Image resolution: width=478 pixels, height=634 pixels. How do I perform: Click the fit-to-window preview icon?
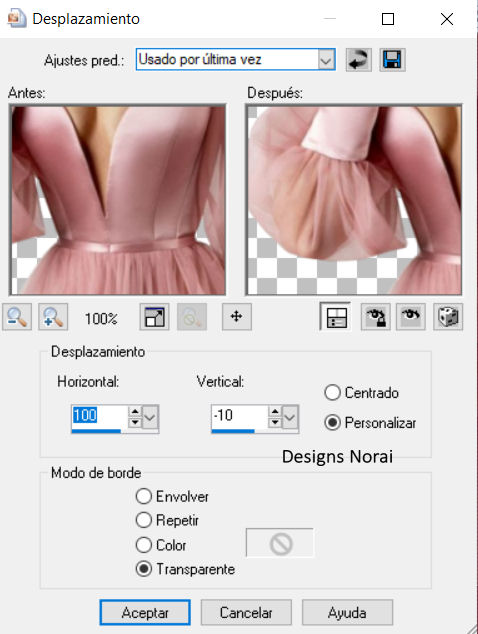(154, 317)
